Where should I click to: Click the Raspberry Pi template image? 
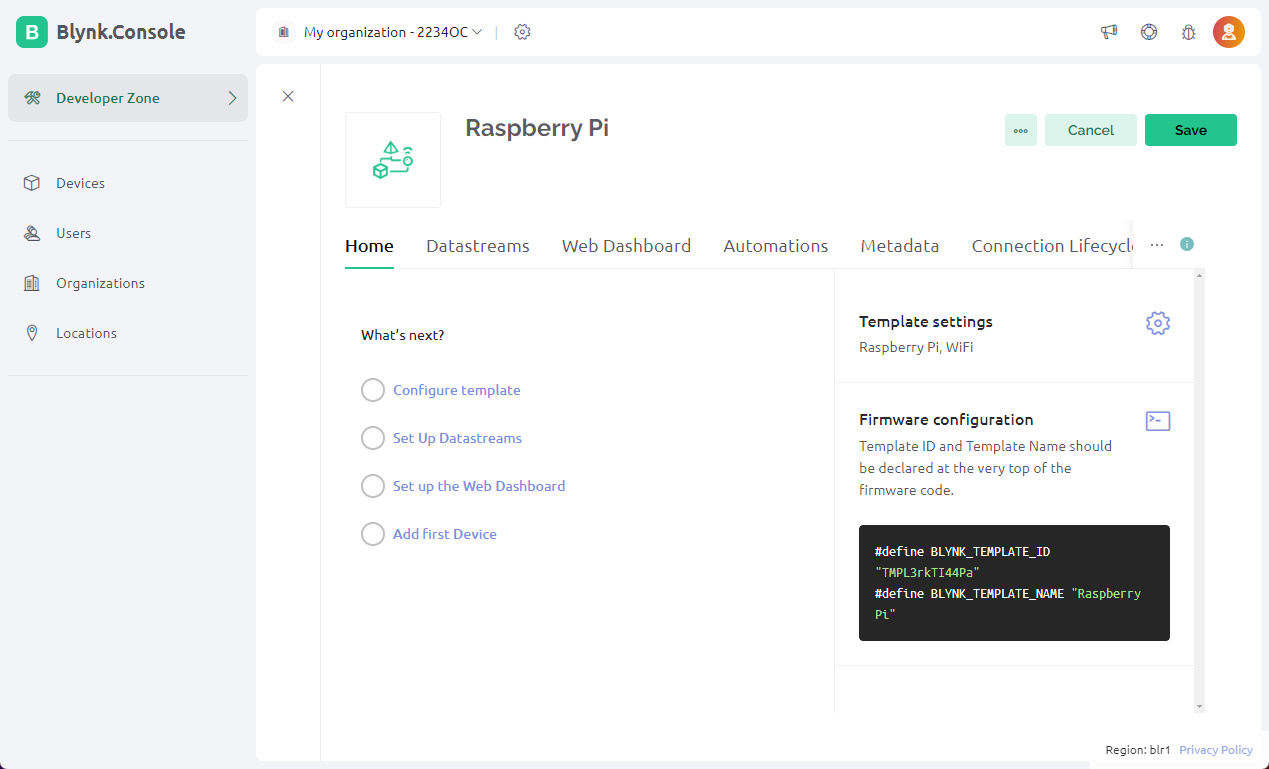[393, 160]
